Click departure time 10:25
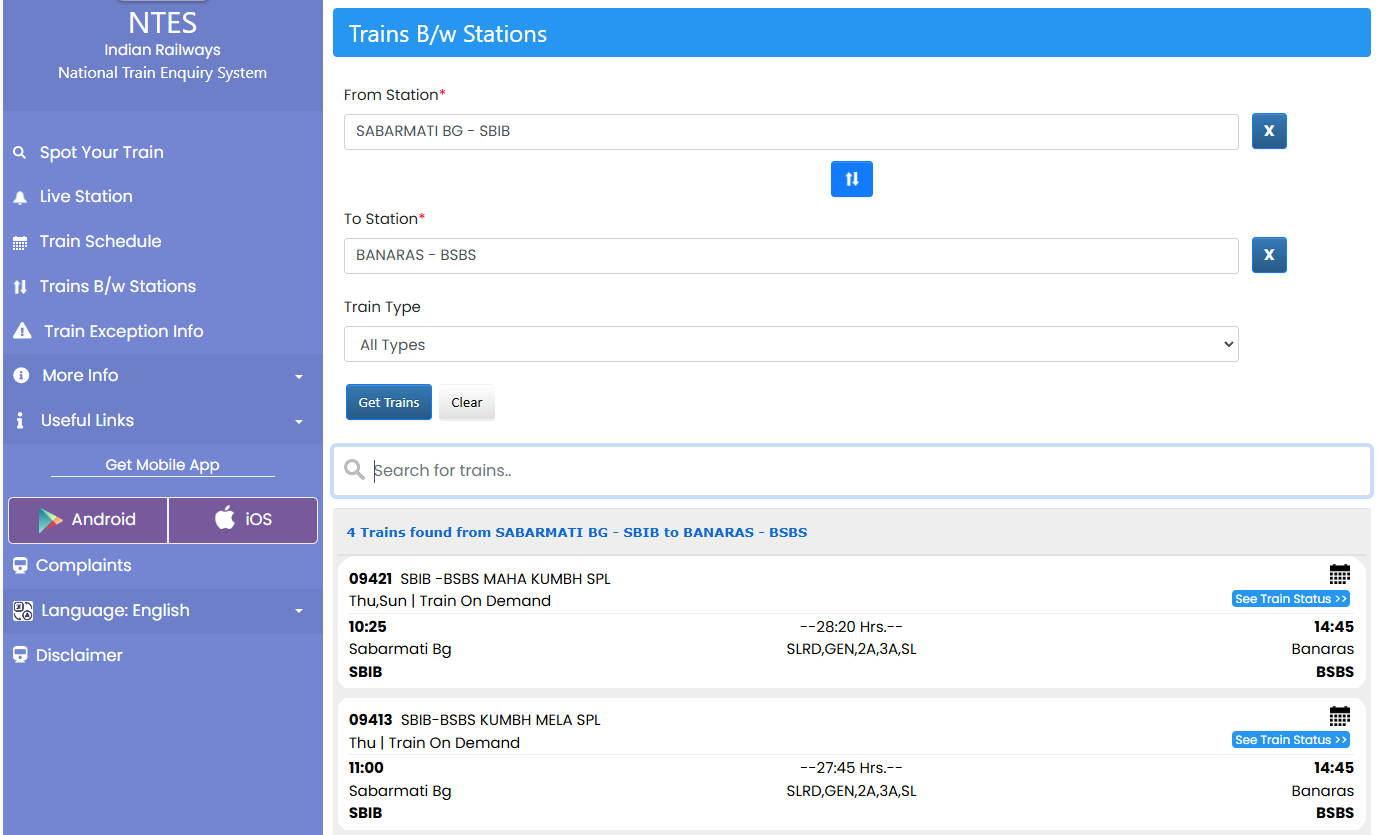The width and height of the screenshot is (1377, 835). (366, 627)
